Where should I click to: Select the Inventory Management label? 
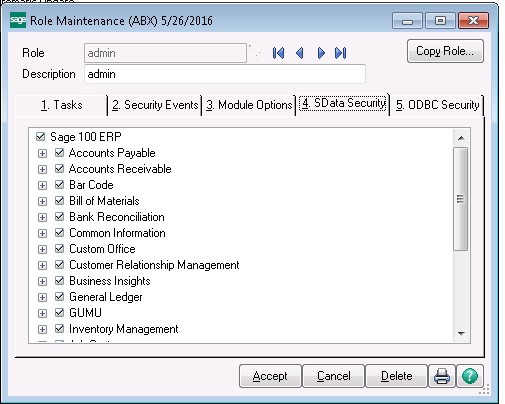coord(124,329)
